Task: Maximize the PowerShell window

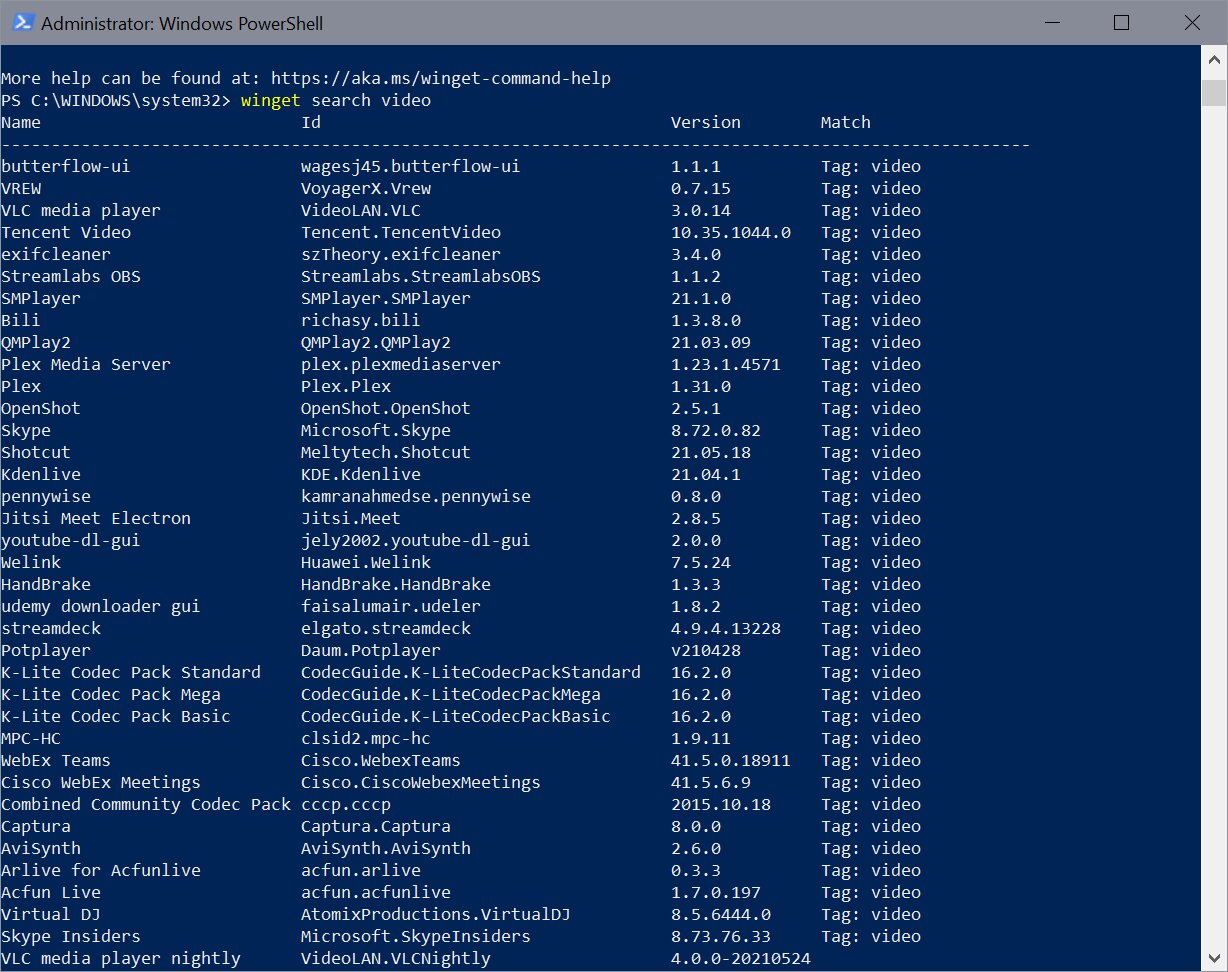Action: click(x=1121, y=22)
